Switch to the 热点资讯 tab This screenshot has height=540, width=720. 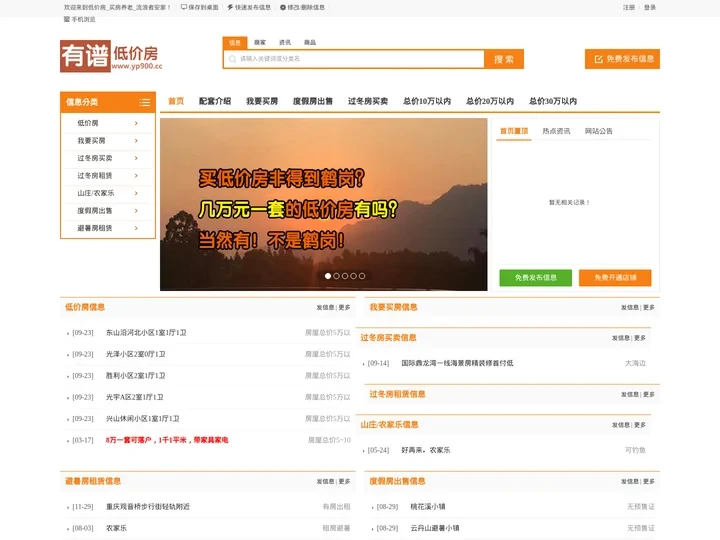pos(556,131)
